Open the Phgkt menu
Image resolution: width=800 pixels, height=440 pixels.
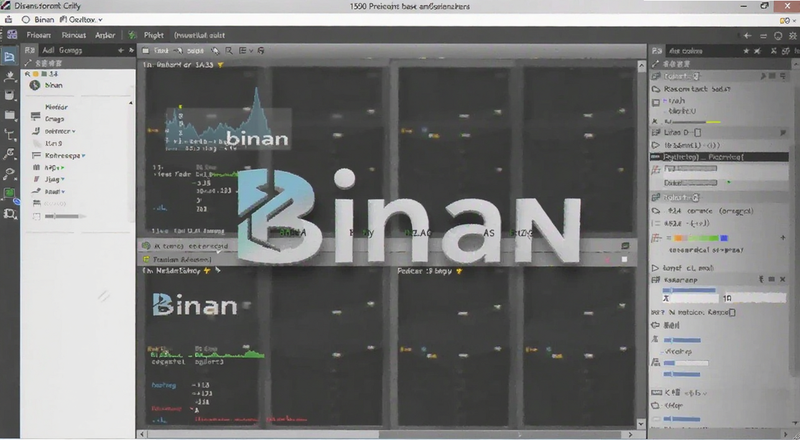click(154, 35)
